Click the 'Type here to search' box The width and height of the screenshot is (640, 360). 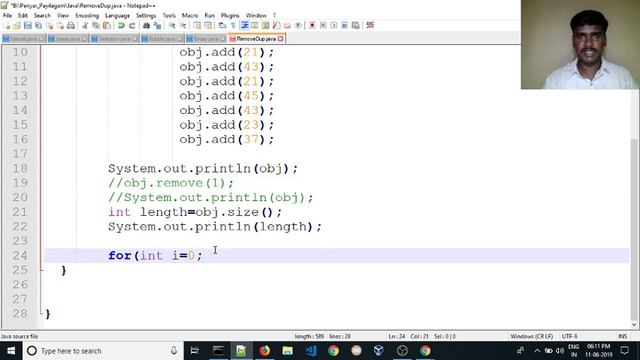click(103, 351)
